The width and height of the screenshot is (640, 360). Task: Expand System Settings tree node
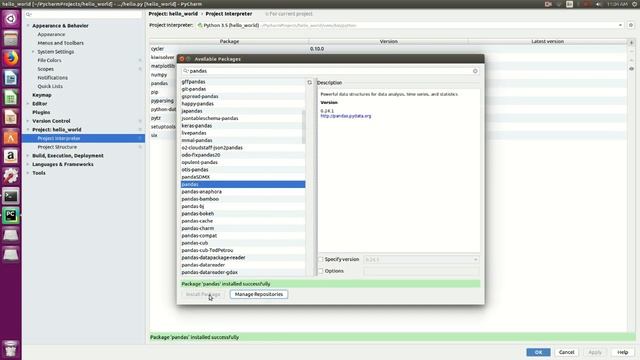(33, 52)
